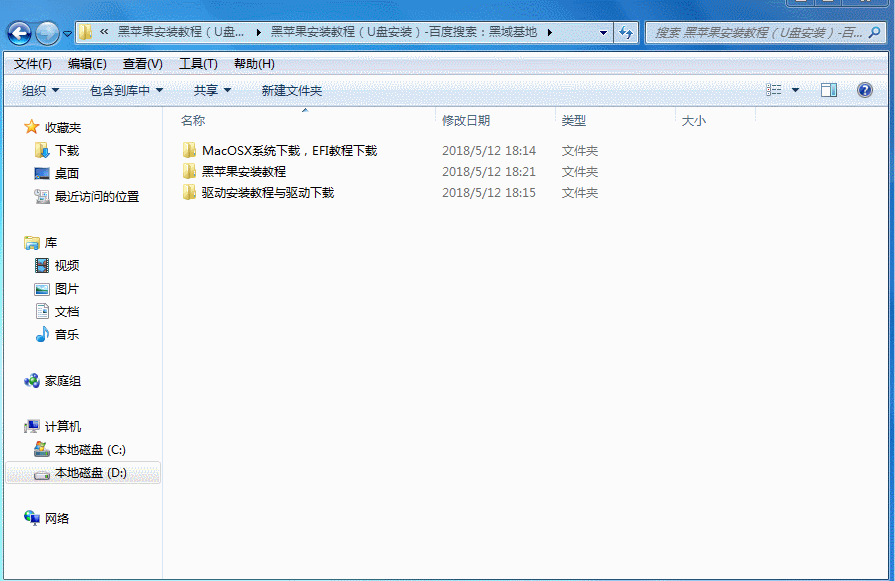Sort files by the 名称 column
Screen dimensions: 895x581
point(193,120)
